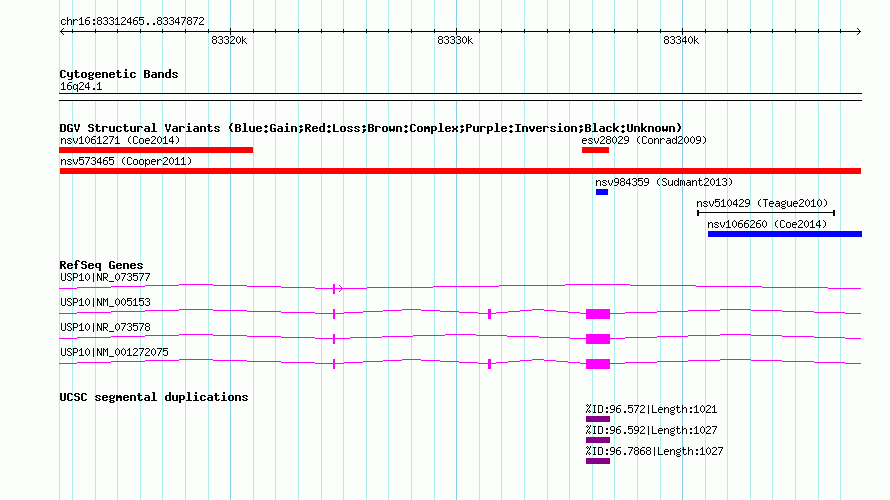Click the 16q24.1 band label
Viewport: 890px width, 500px height.
click(81, 86)
